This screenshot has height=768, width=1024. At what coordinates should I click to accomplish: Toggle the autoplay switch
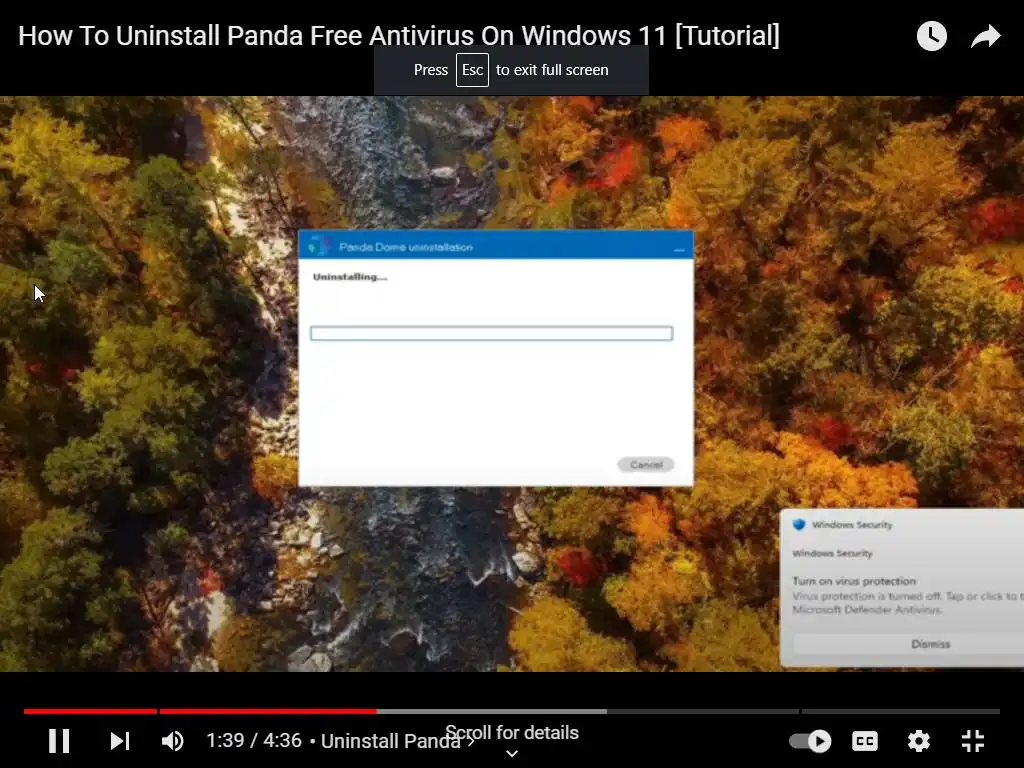click(x=810, y=741)
